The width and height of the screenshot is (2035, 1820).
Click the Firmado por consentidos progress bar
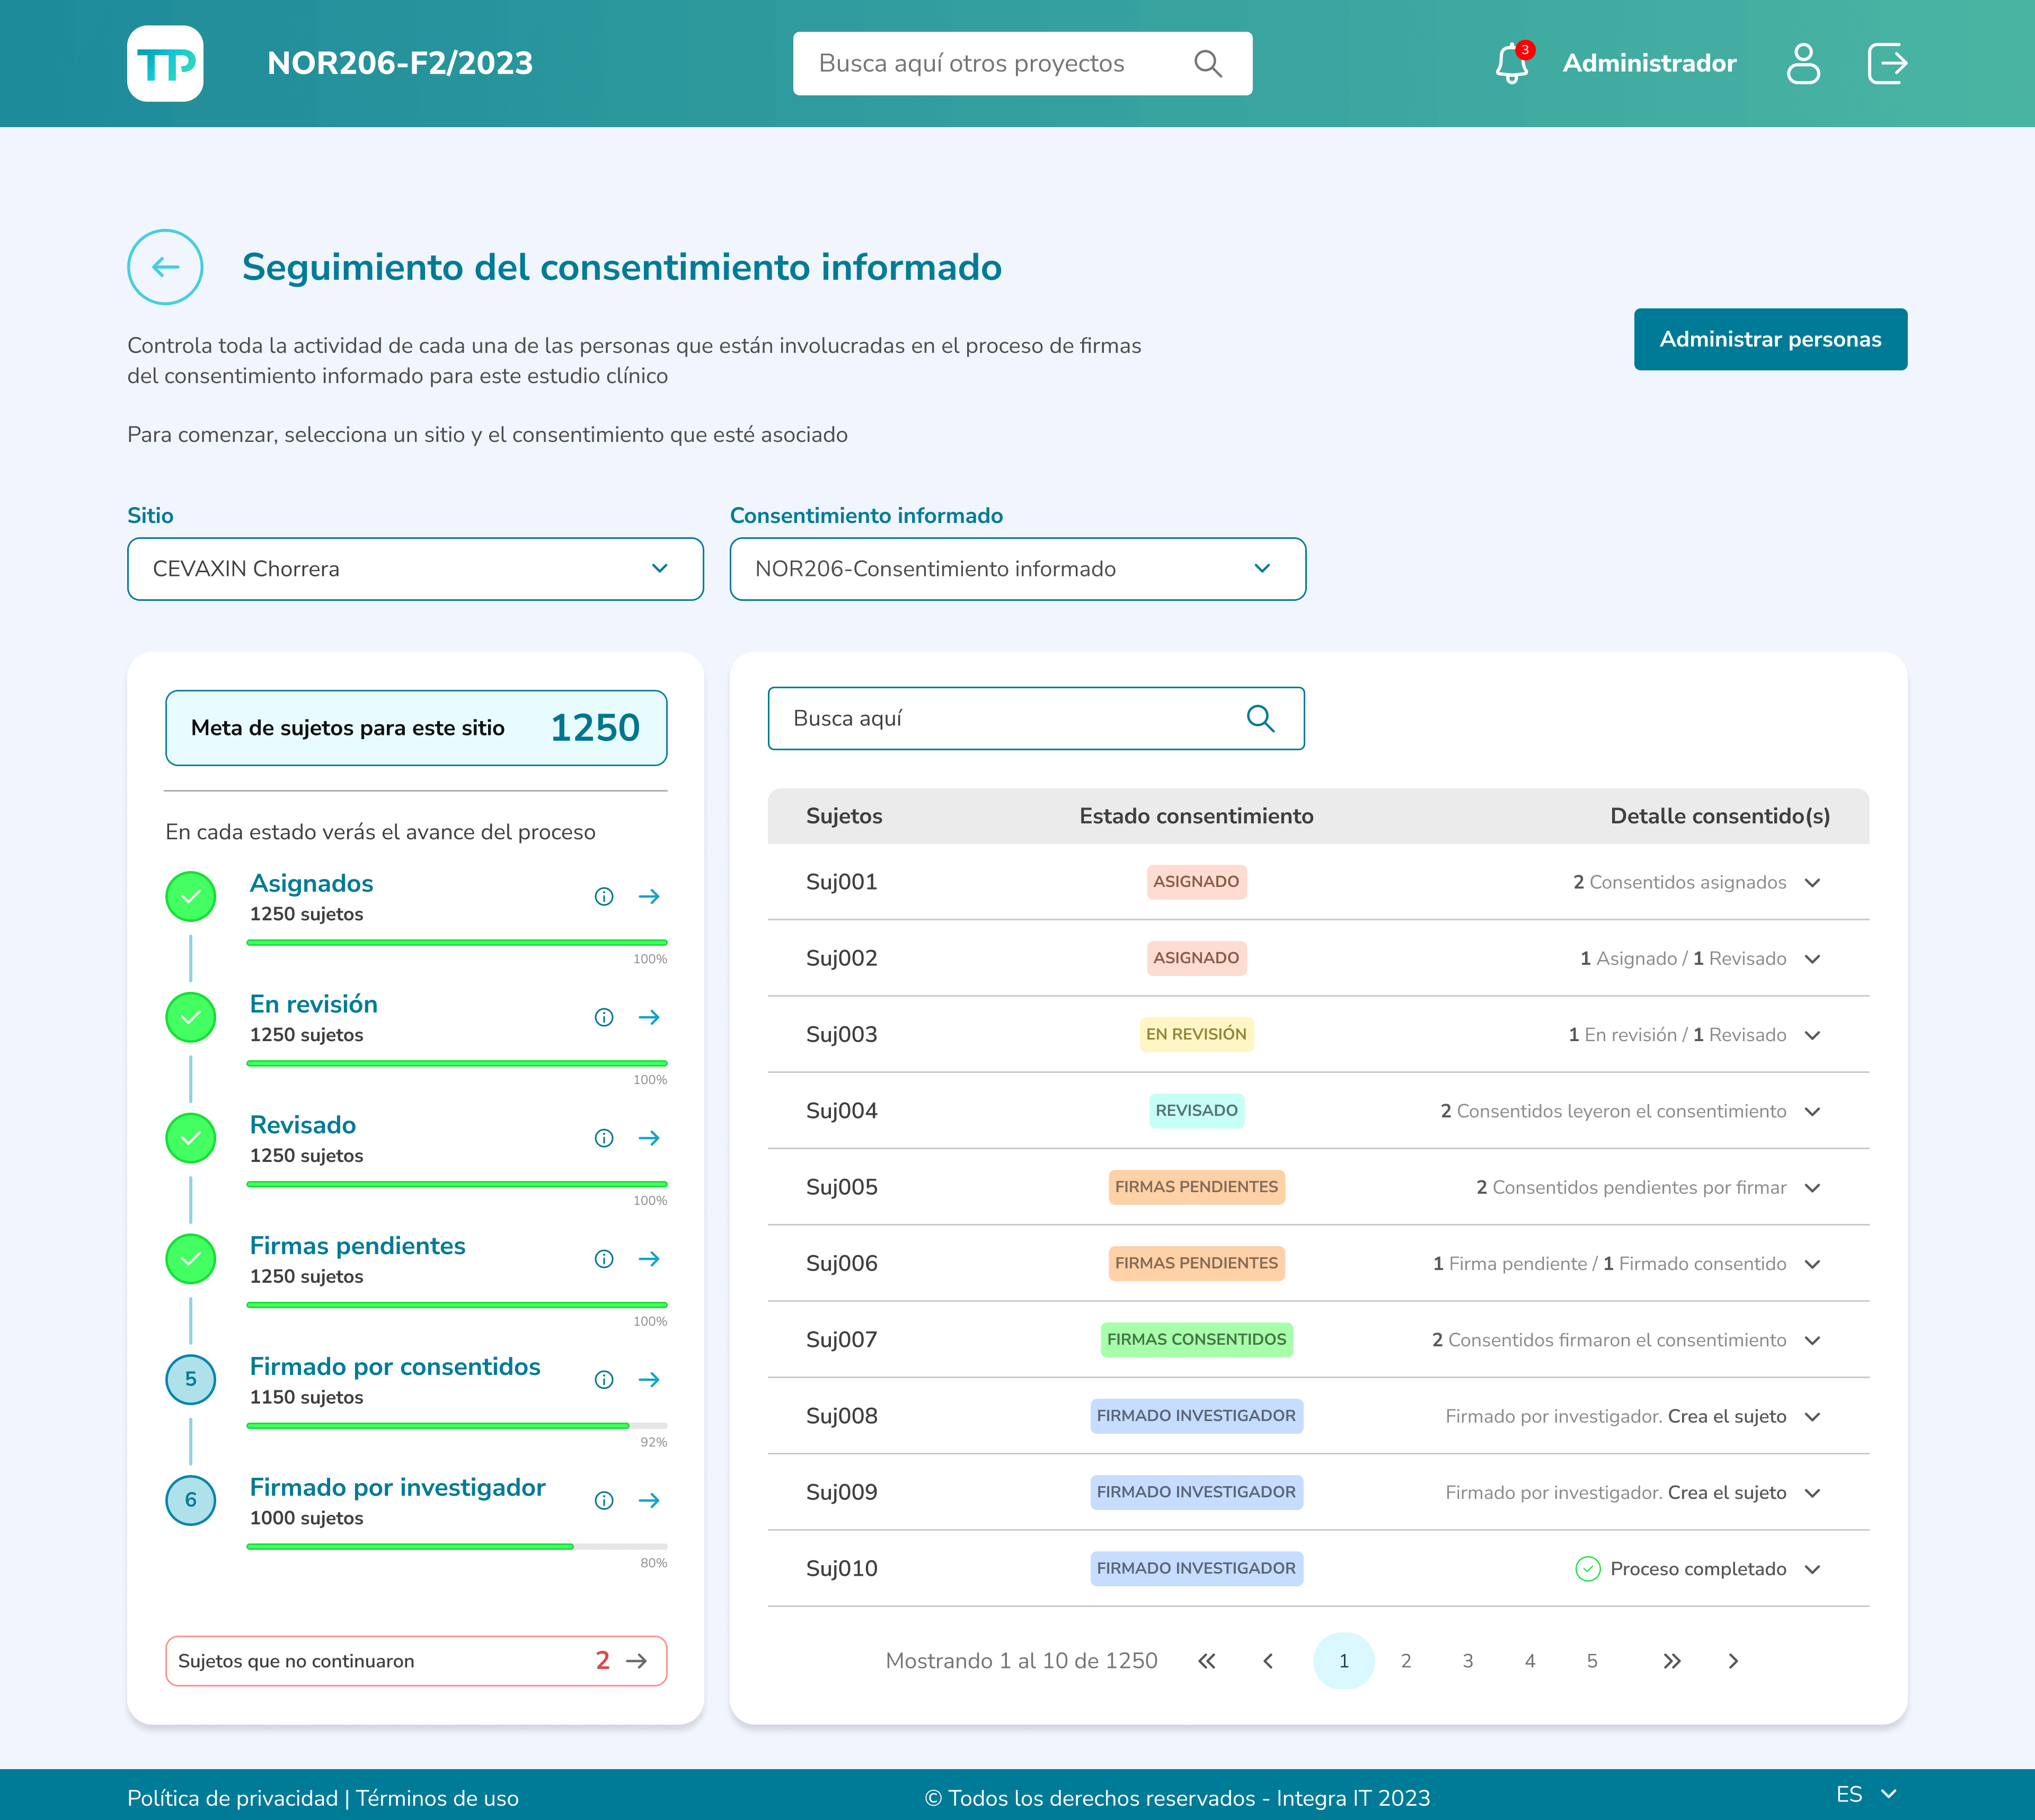(x=456, y=1426)
